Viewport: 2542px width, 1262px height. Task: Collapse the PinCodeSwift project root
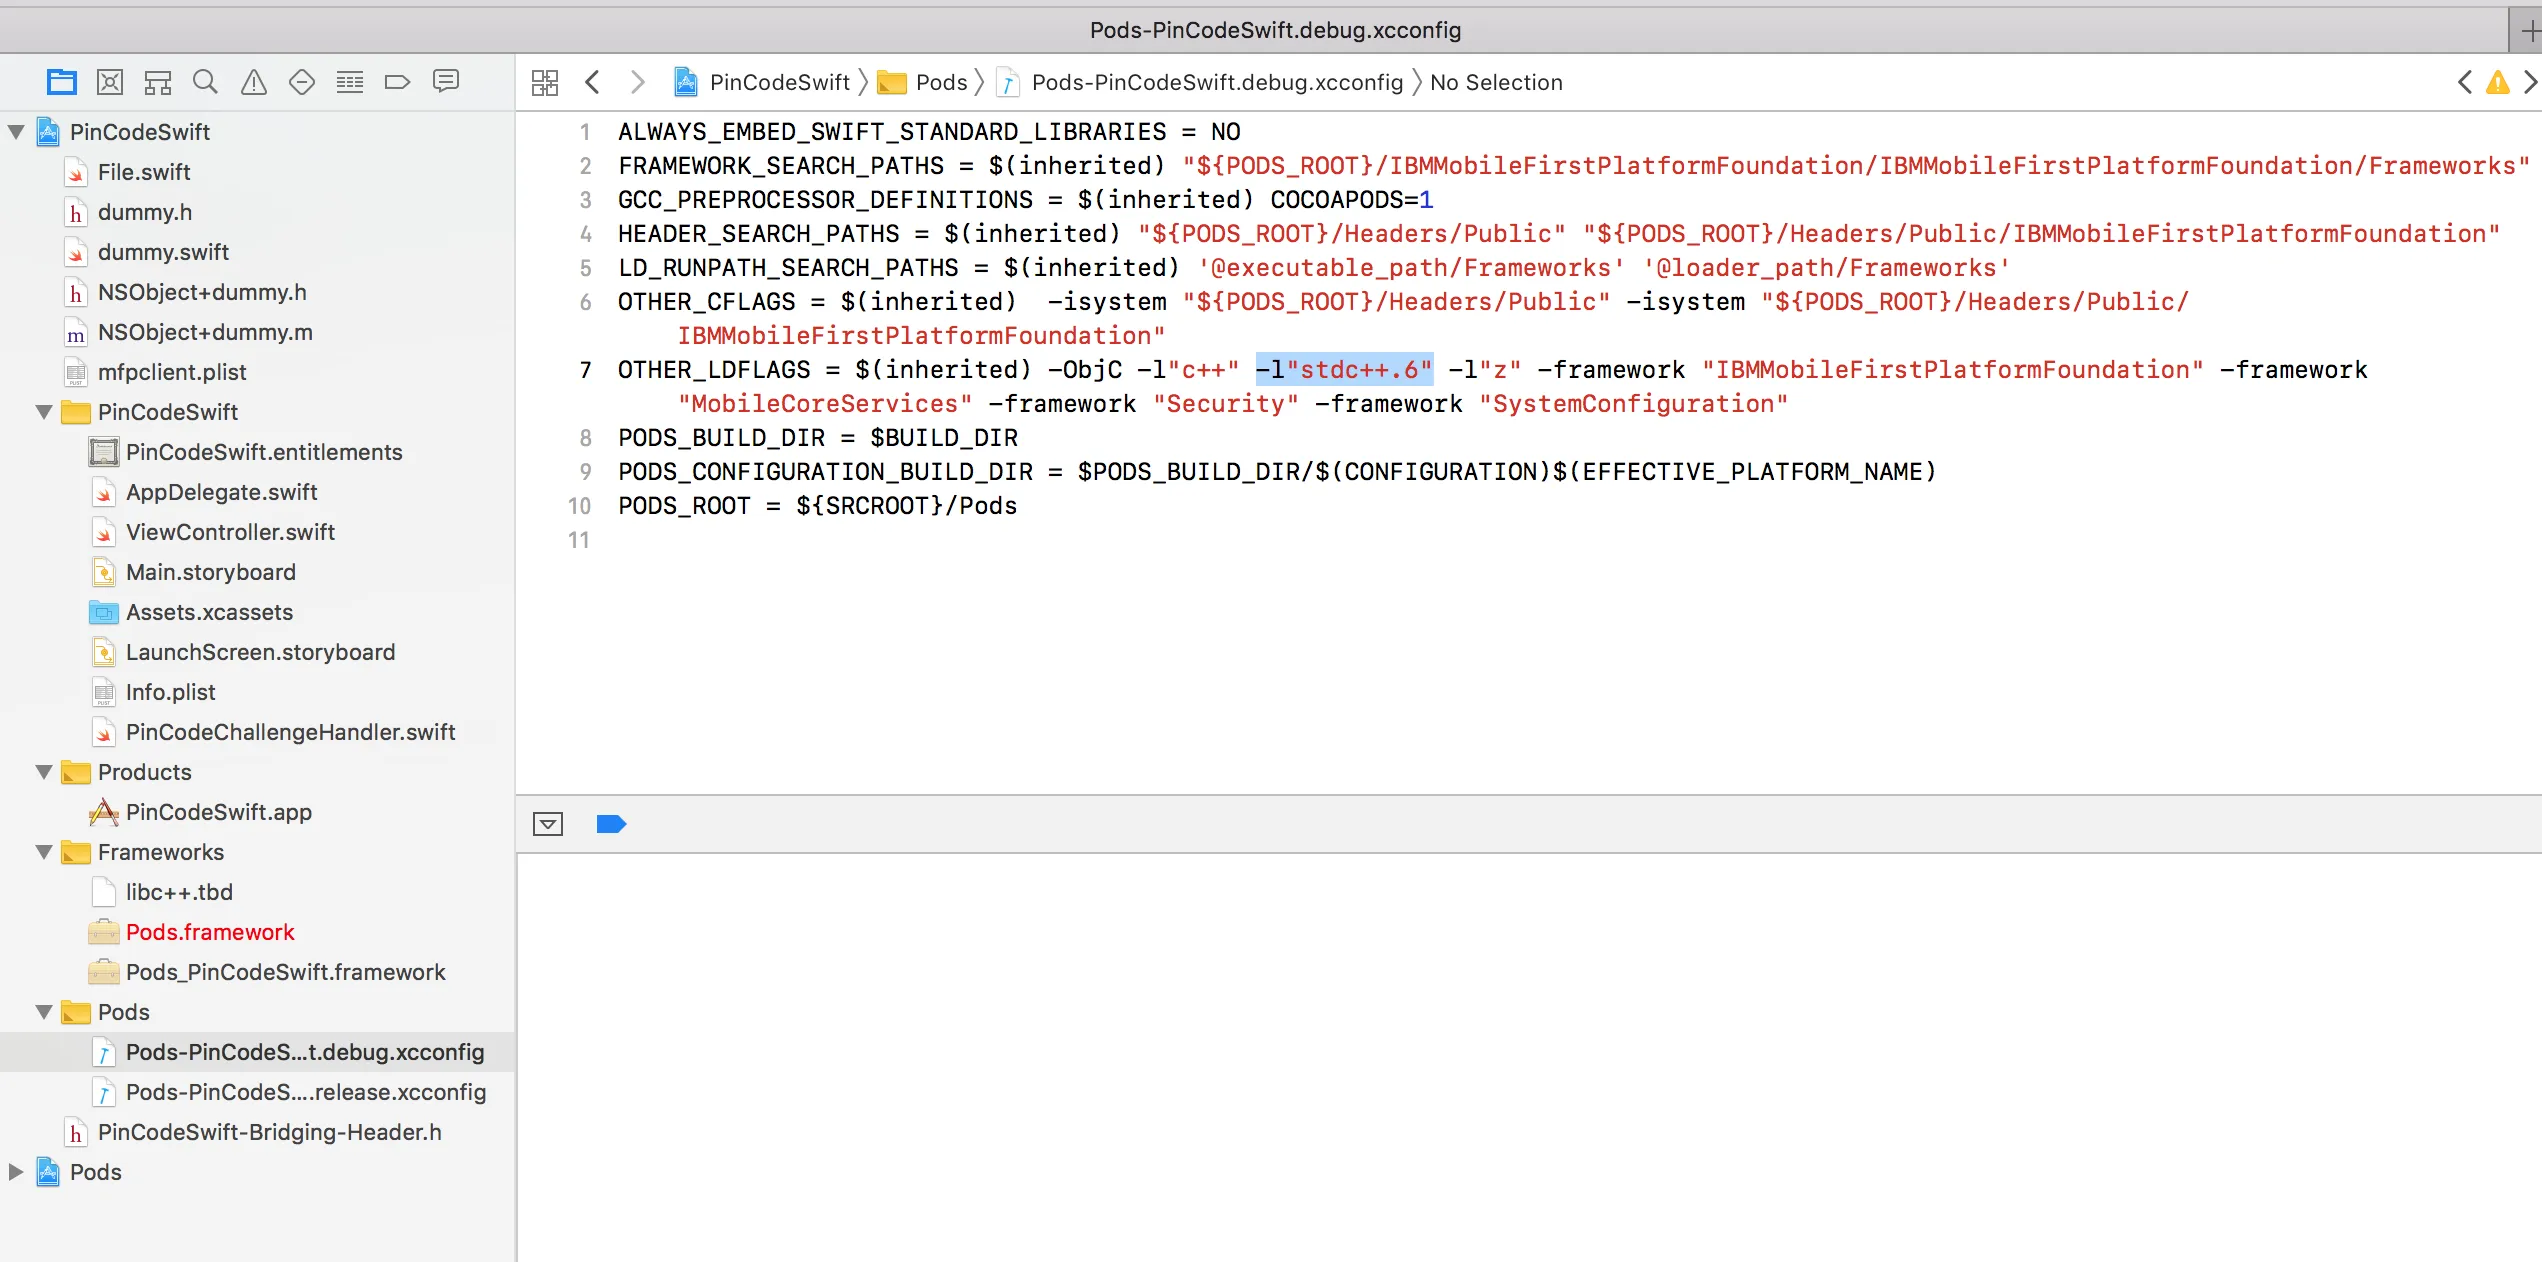click(x=16, y=131)
